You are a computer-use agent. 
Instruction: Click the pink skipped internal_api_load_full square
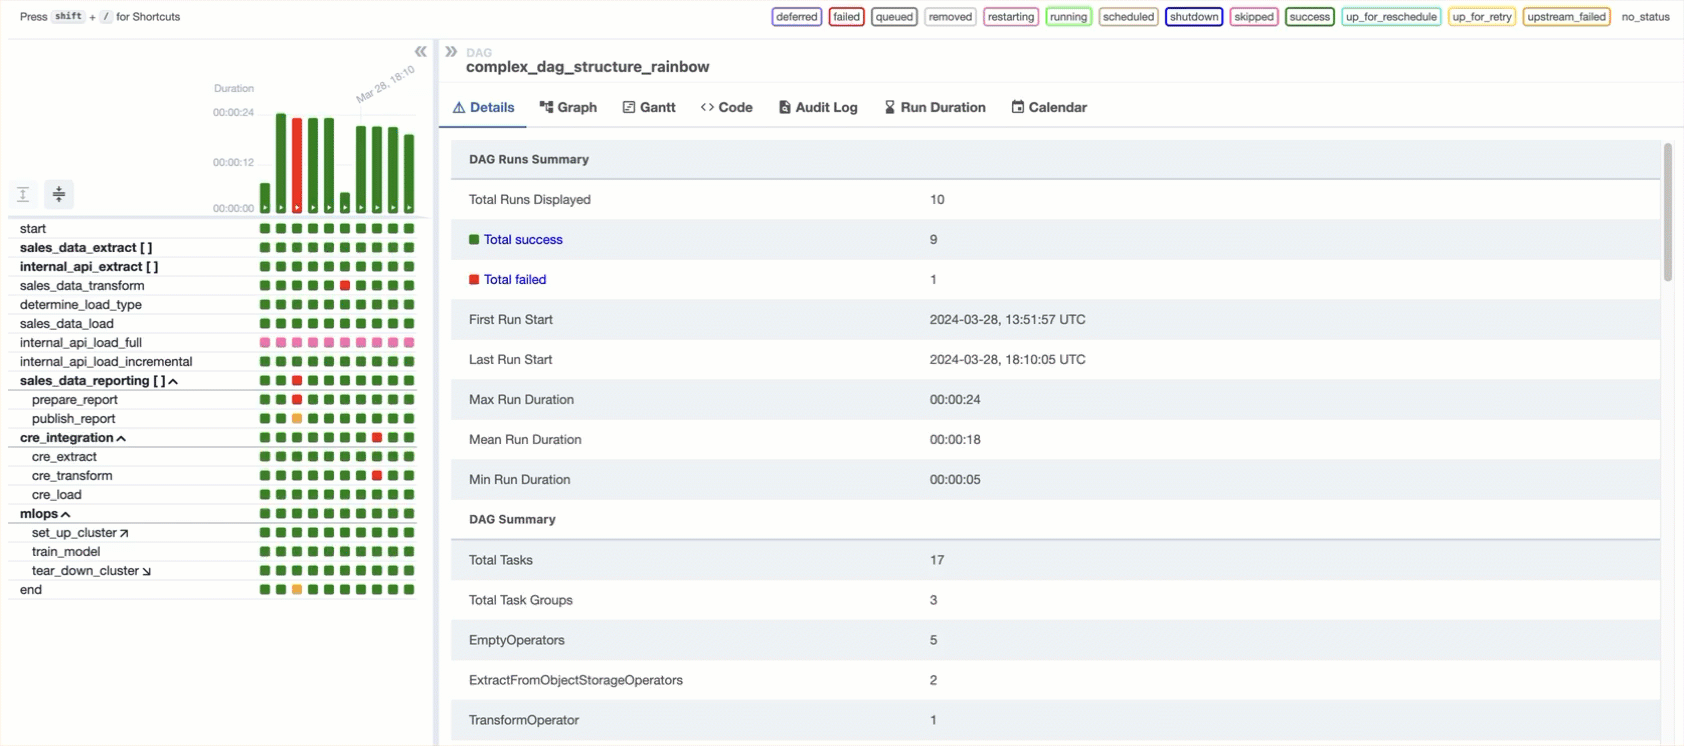pos(265,343)
